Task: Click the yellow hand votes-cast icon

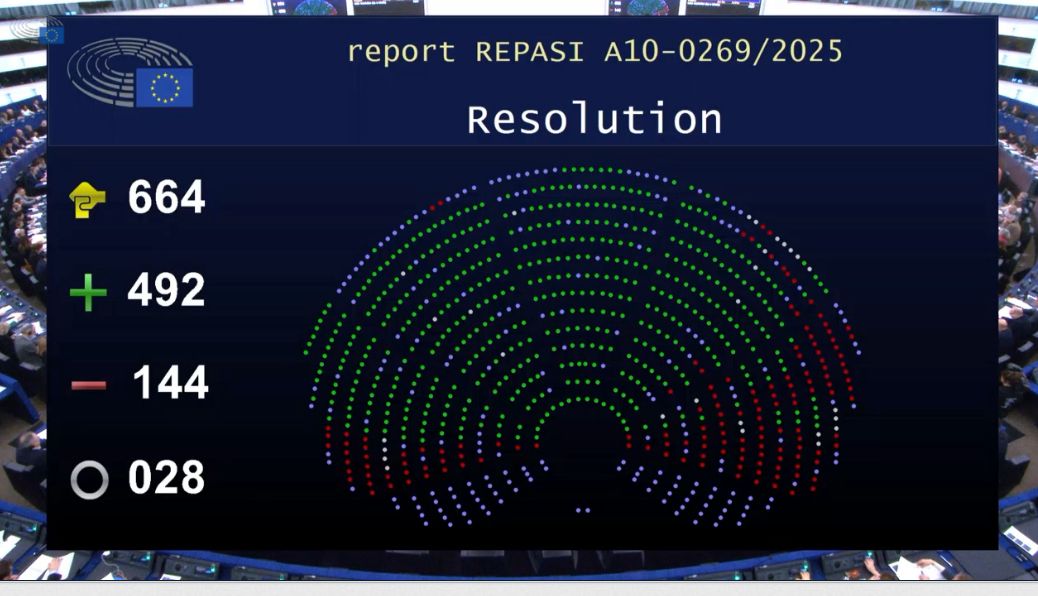Action: click(87, 199)
